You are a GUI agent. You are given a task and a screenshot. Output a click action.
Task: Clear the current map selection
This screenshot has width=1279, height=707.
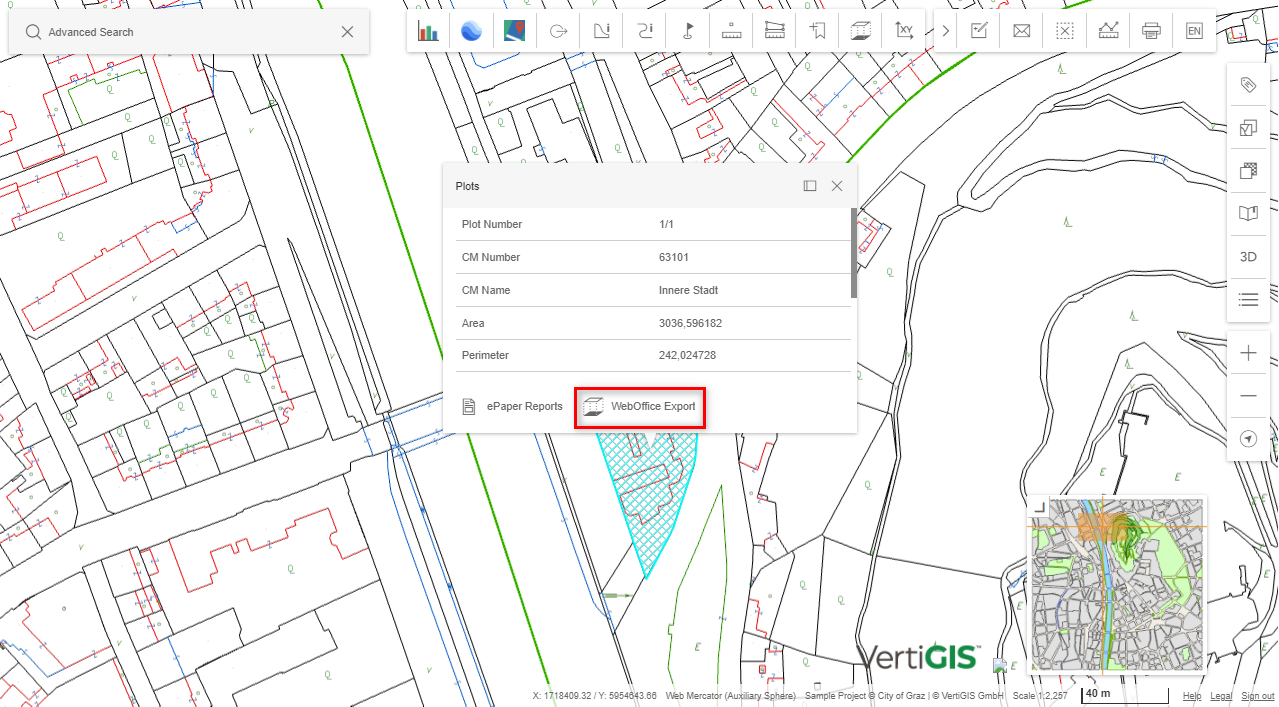pyautogui.click(x=1064, y=30)
